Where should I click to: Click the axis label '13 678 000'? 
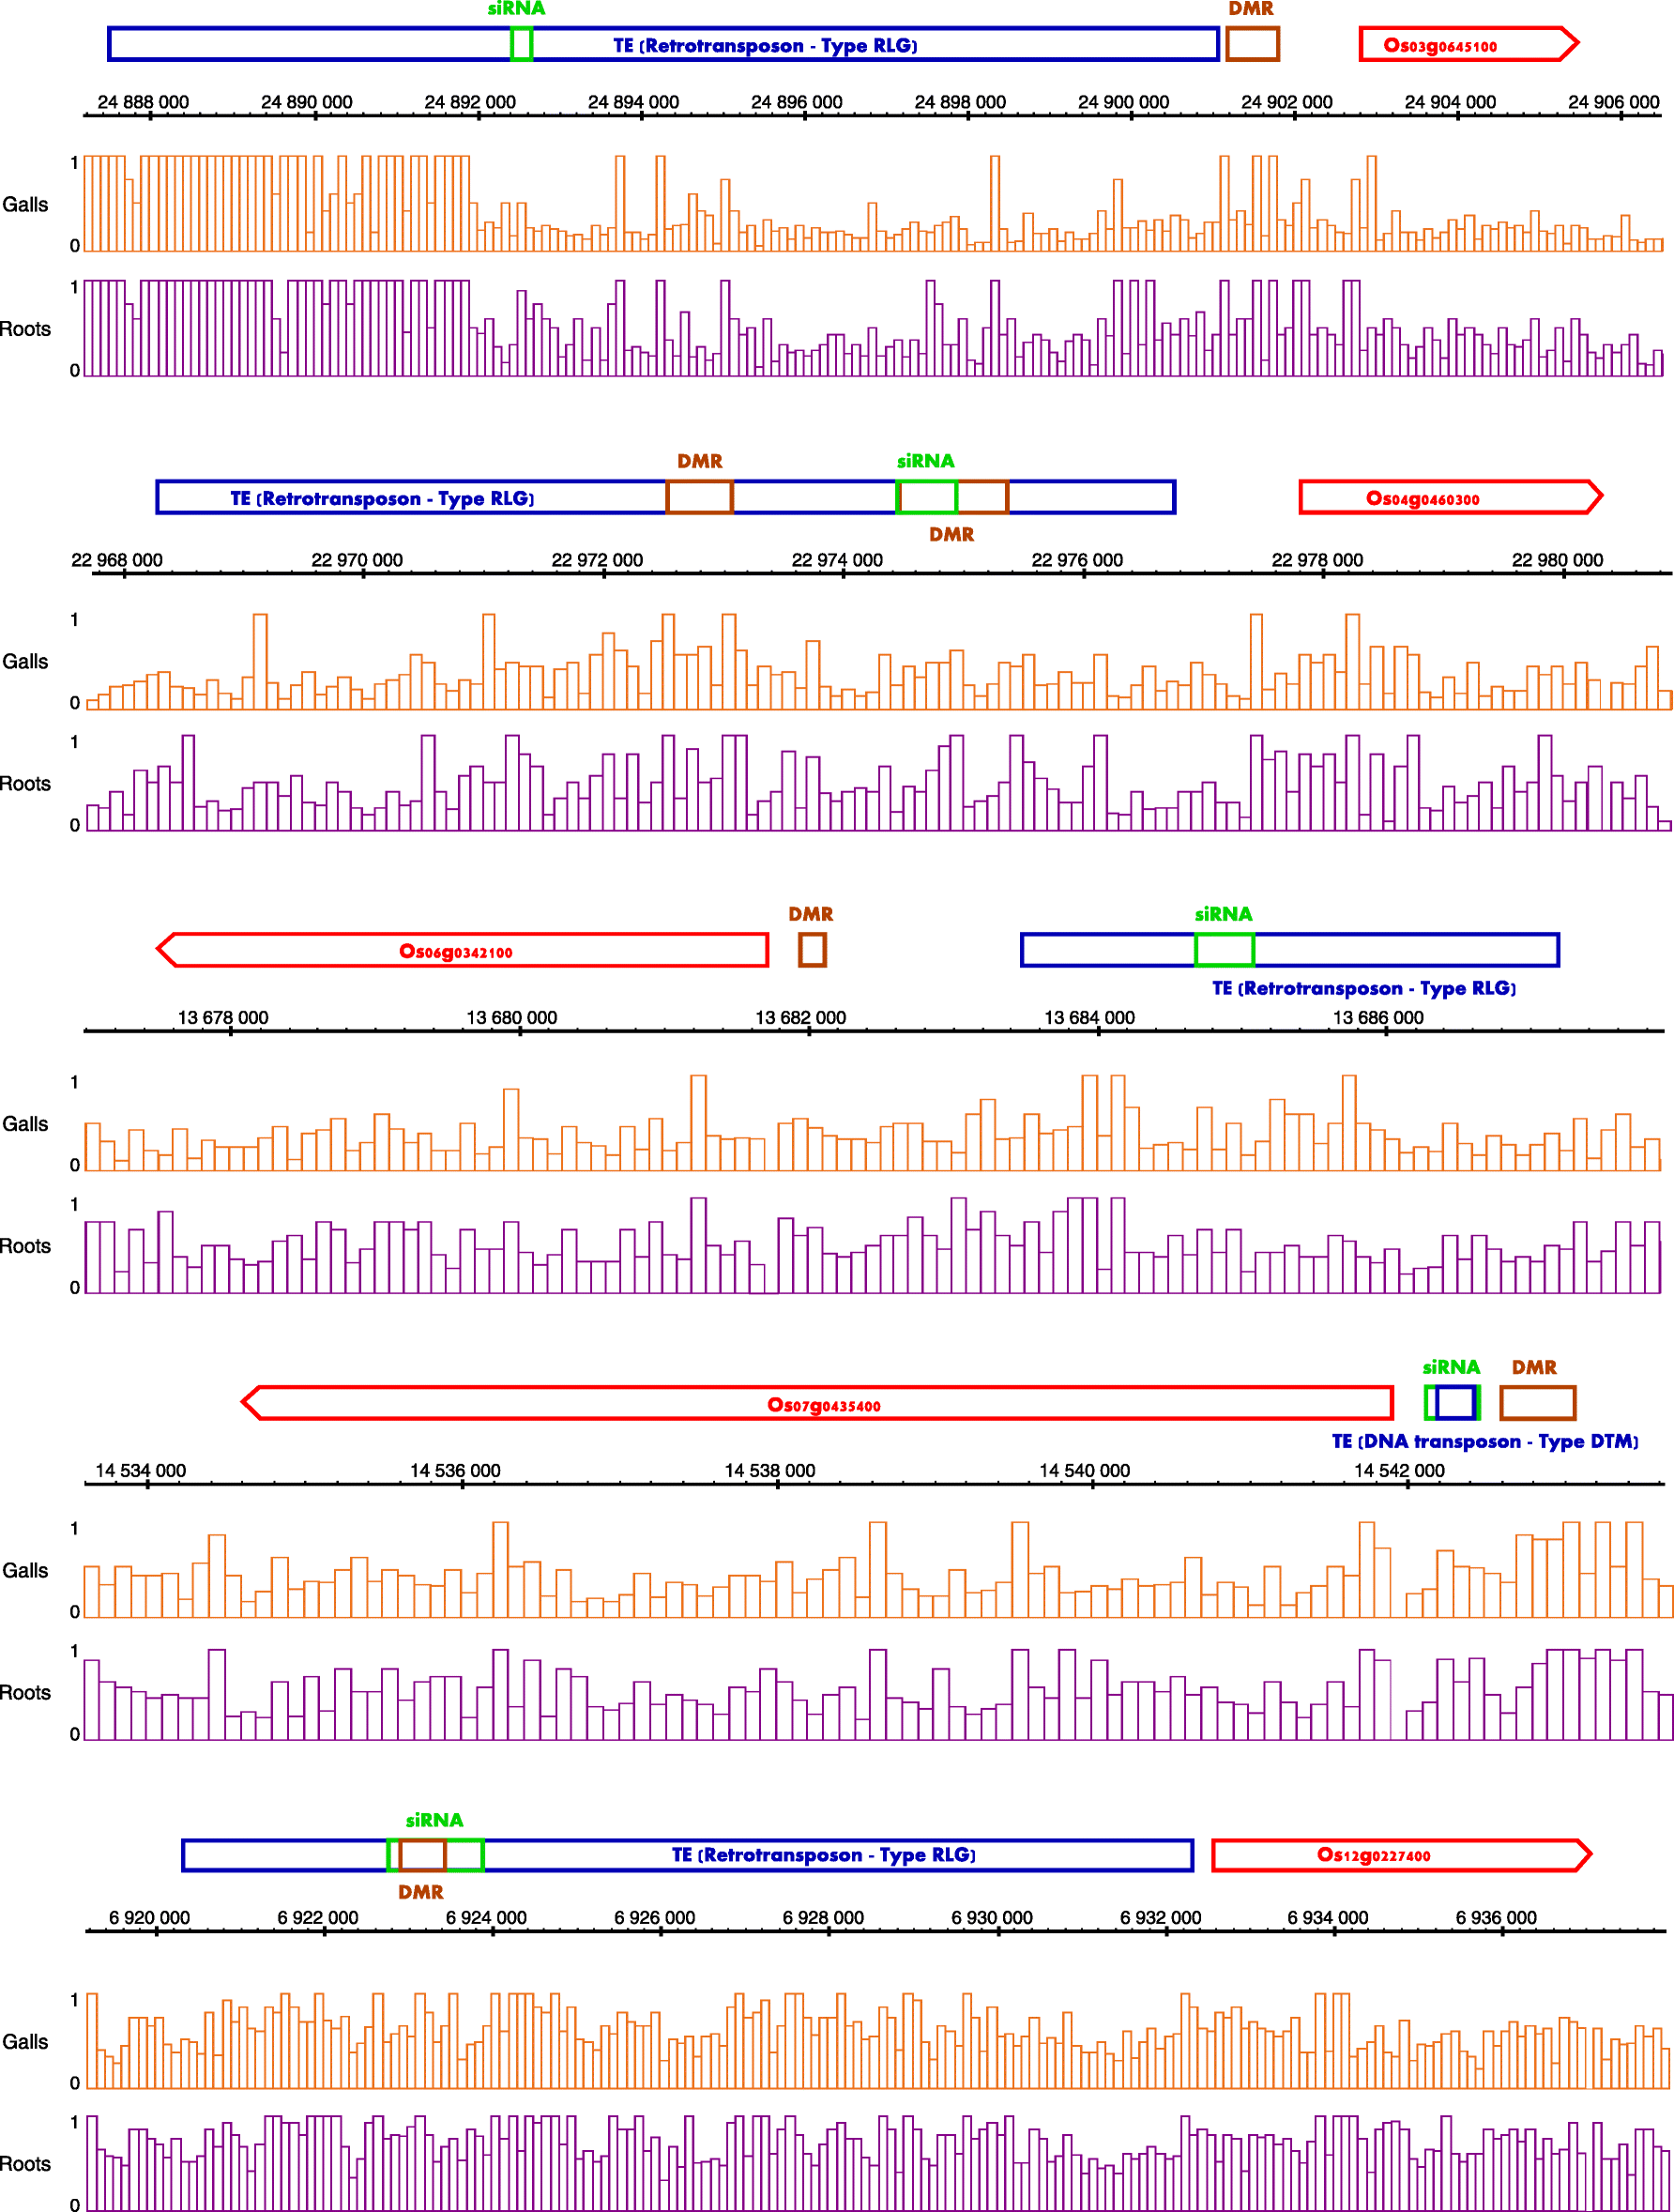tap(223, 1018)
